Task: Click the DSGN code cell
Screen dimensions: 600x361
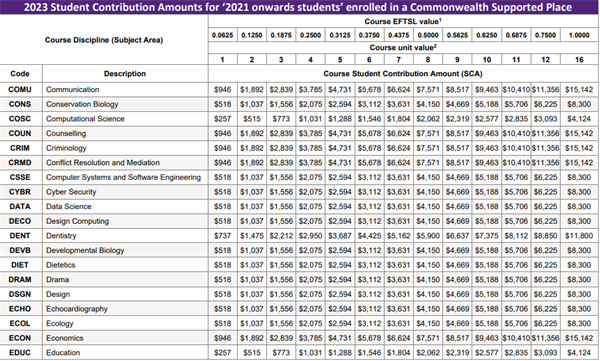Action: tap(20, 294)
